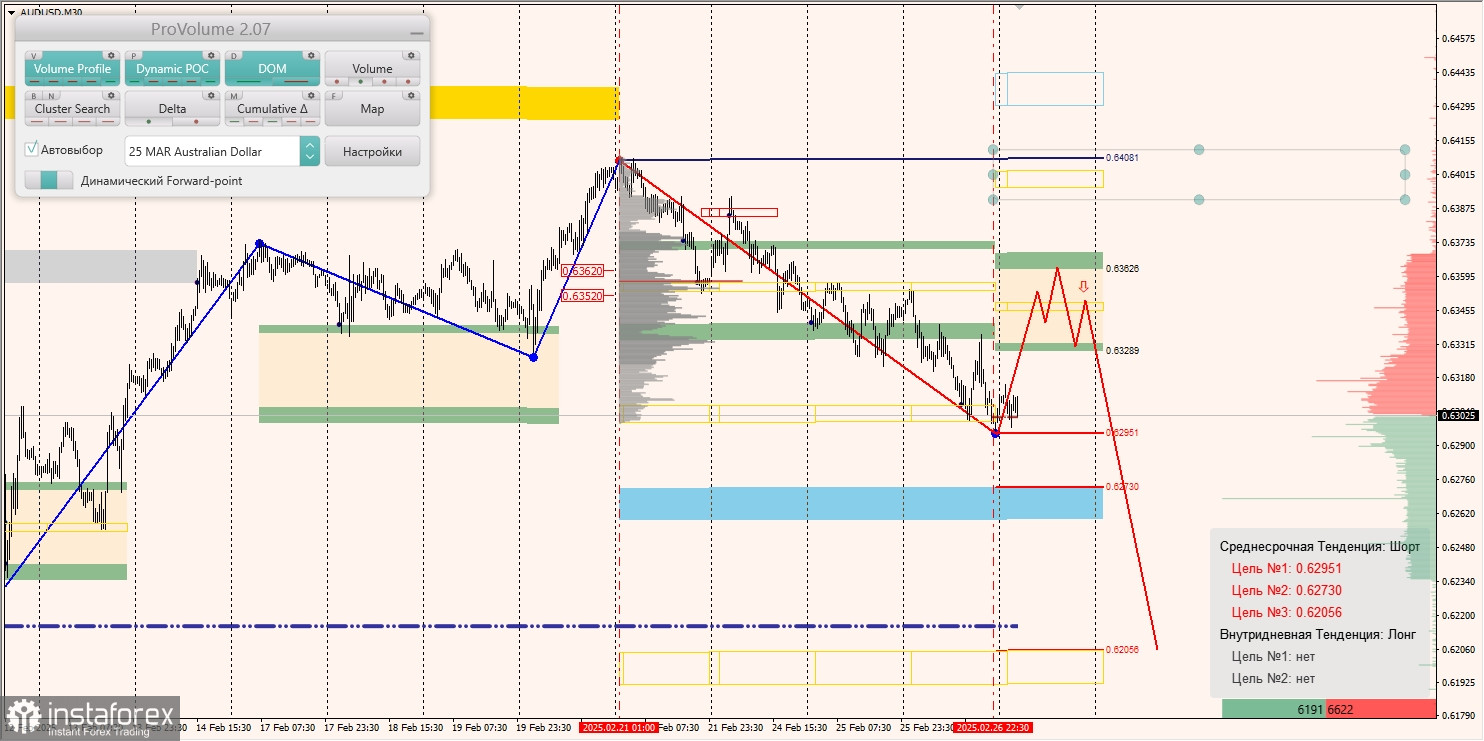The height and width of the screenshot is (741, 1484).
Task: Click the N hotkey tag on Cluster Search
Action: coord(50,96)
